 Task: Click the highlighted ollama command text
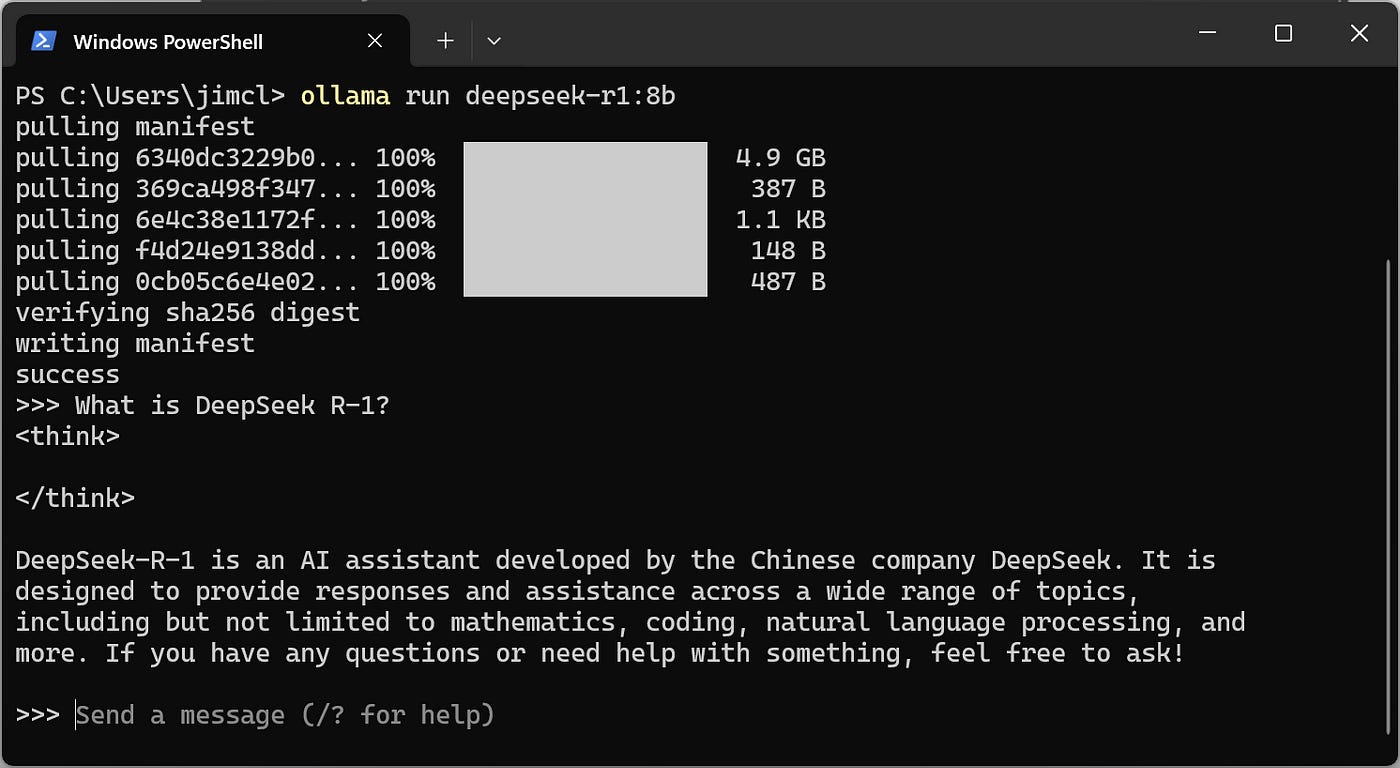pos(344,95)
